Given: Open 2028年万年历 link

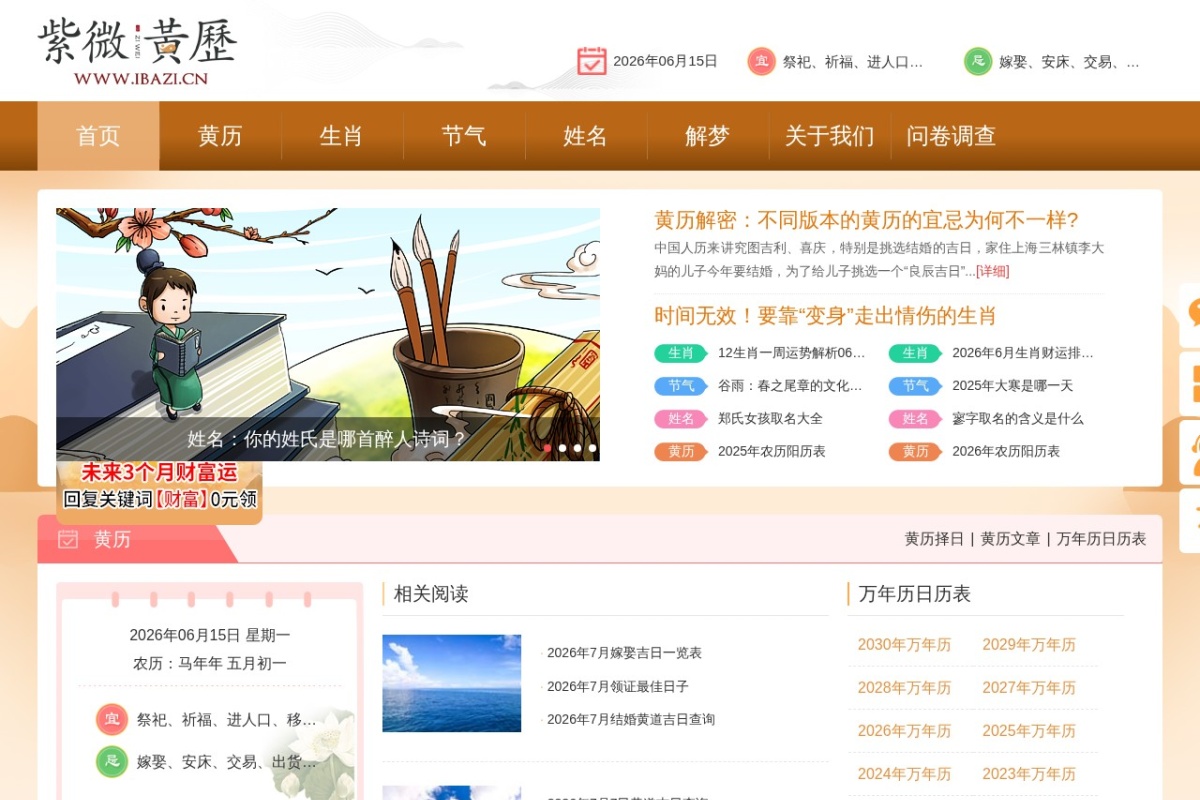Looking at the screenshot, I should [x=904, y=688].
